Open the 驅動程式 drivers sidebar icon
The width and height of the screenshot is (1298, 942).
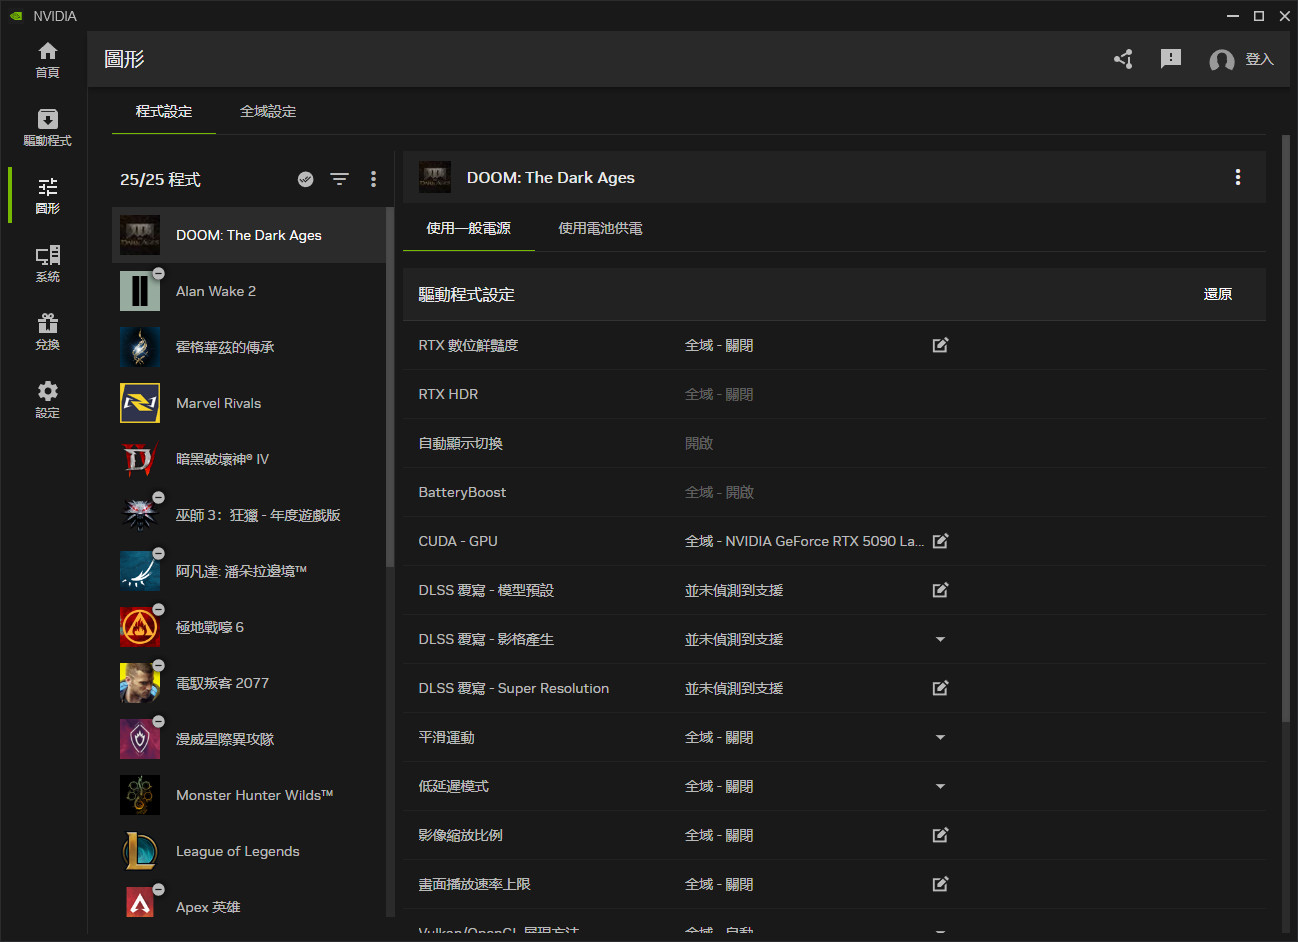tap(47, 128)
